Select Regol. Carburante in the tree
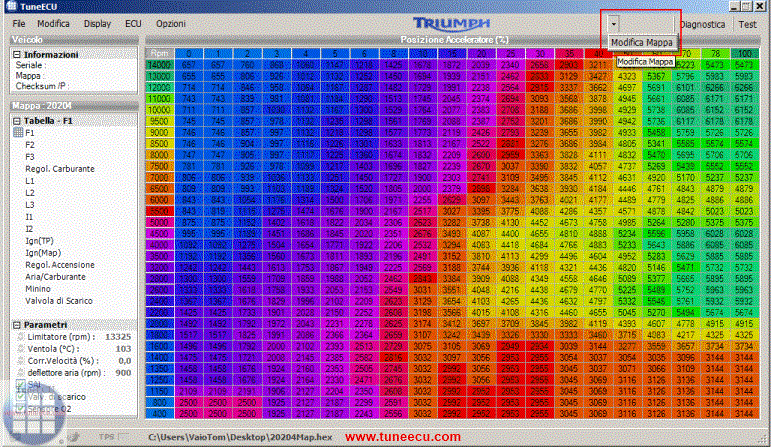Screen dimensions: 771x447 pyautogui.click(x=59, y=169)
